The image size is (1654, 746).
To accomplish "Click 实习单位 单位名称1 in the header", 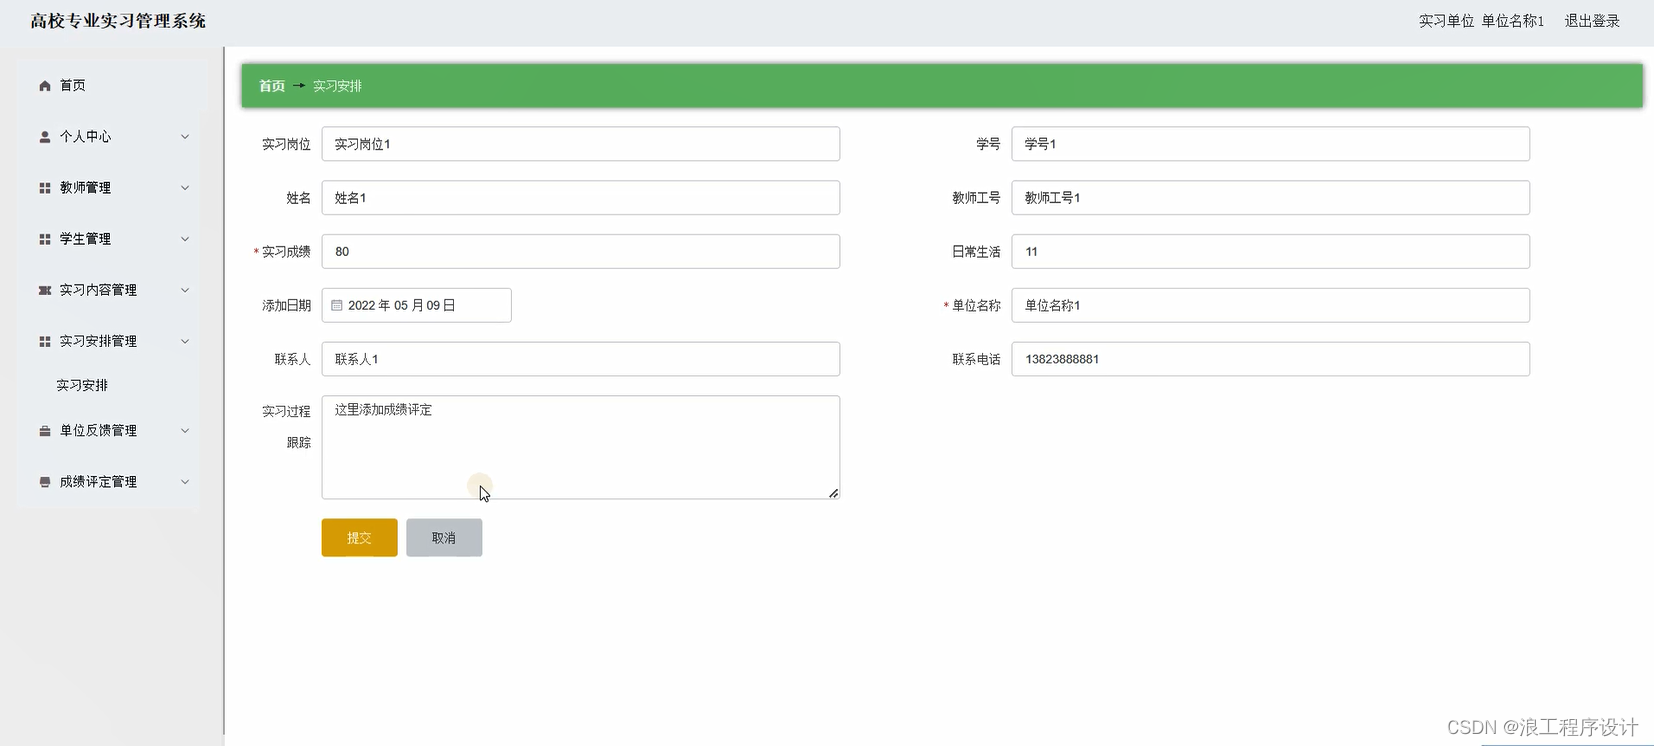I will pyautogui.click(x=1481, y=21).
